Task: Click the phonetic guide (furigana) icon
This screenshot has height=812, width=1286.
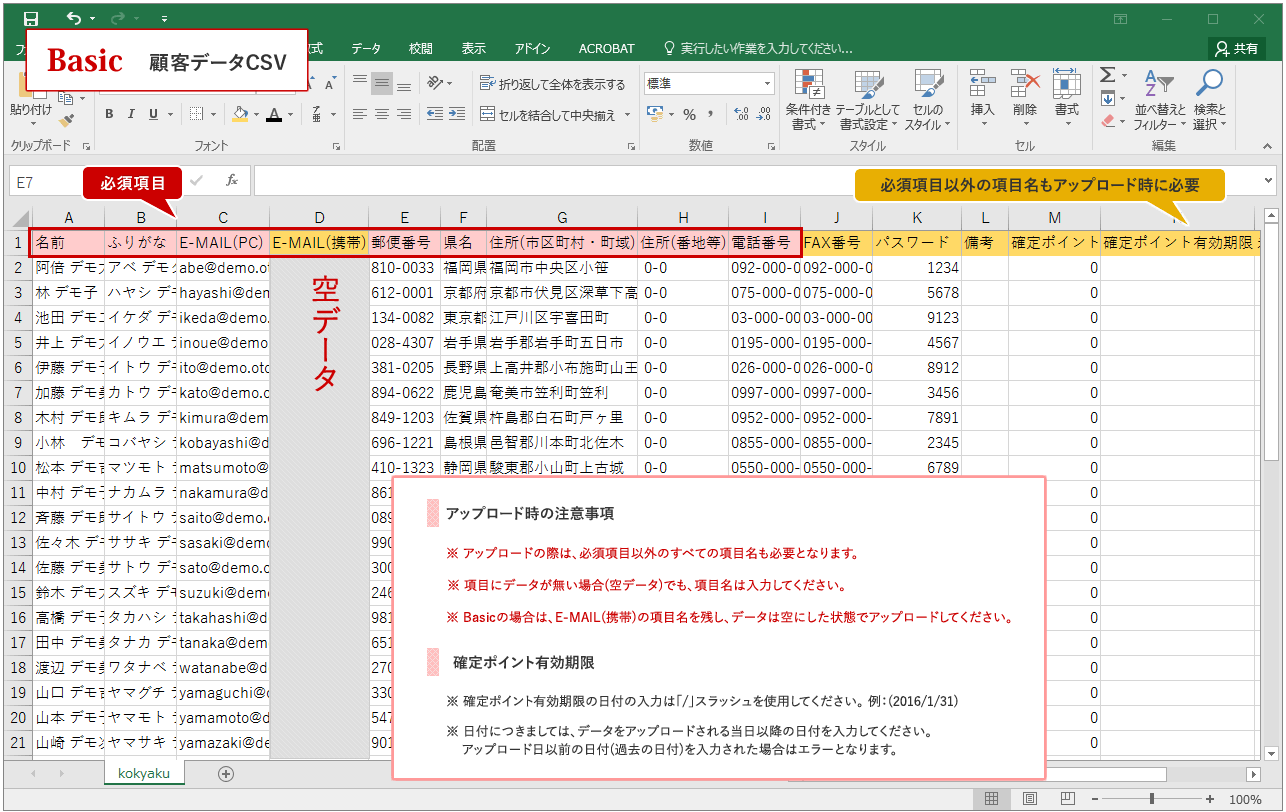Action: (x=316, y=114)
